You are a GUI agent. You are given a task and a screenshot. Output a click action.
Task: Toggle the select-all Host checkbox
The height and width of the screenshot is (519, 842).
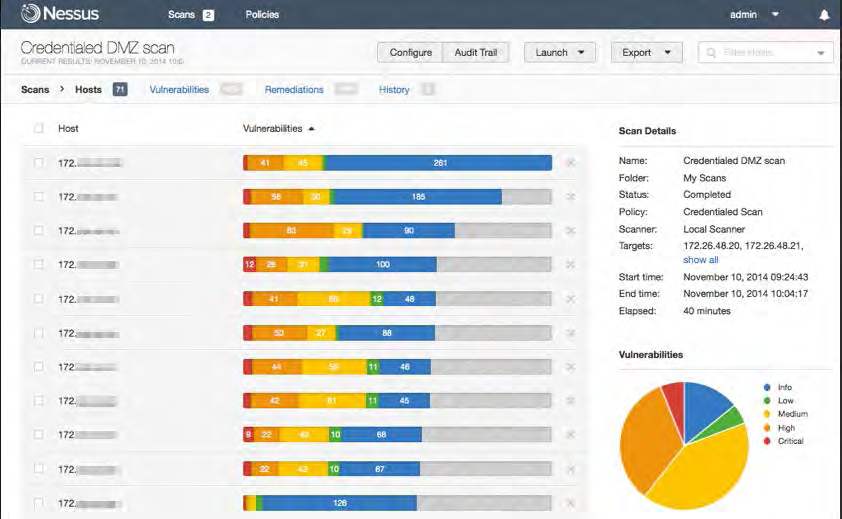click(38, 128)
